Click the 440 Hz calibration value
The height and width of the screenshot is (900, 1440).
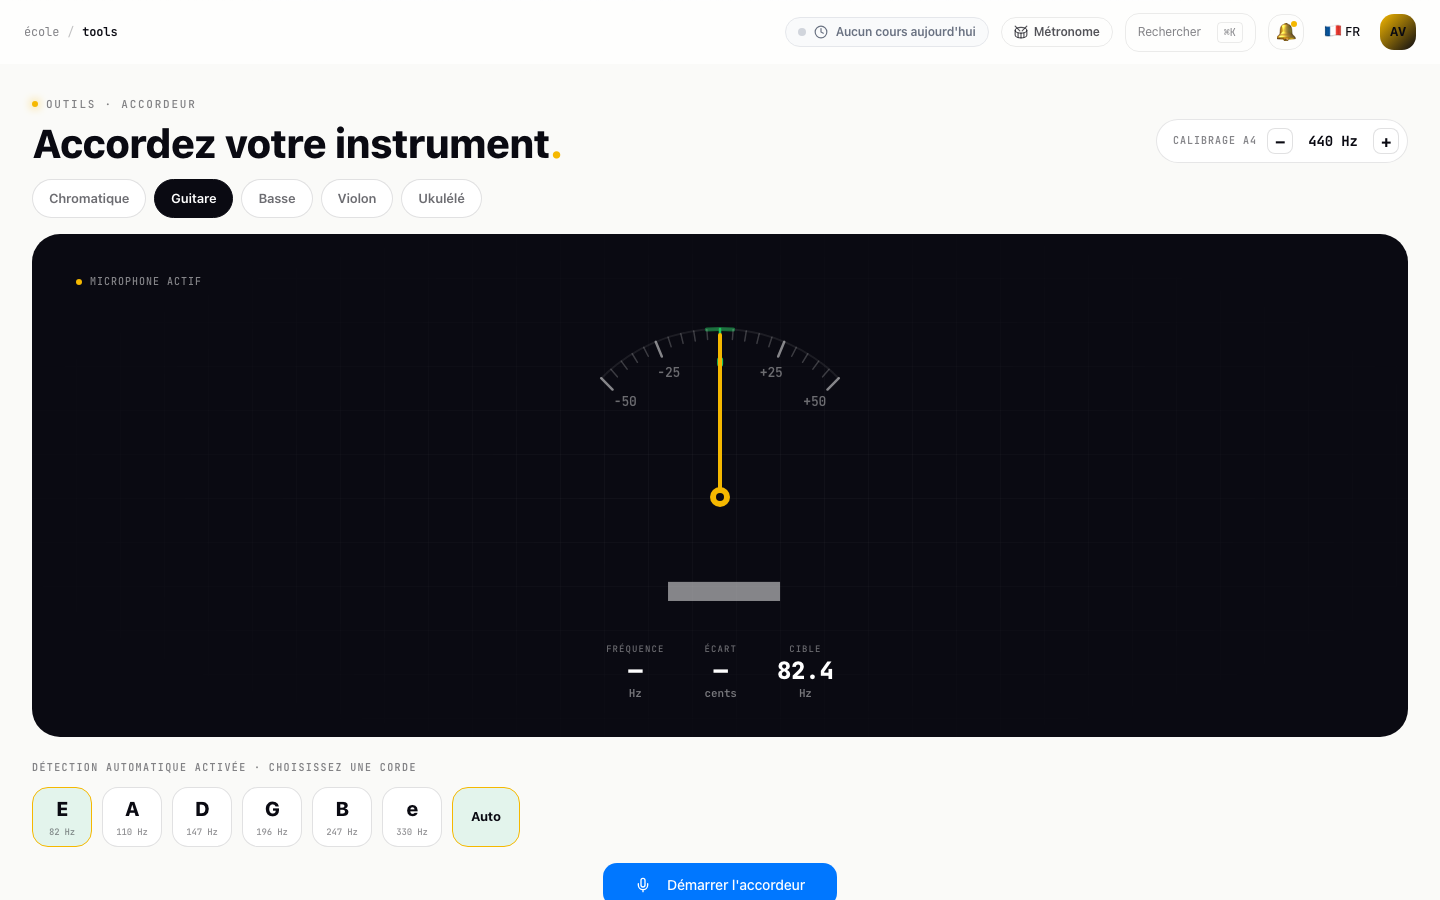(1333, 141)
